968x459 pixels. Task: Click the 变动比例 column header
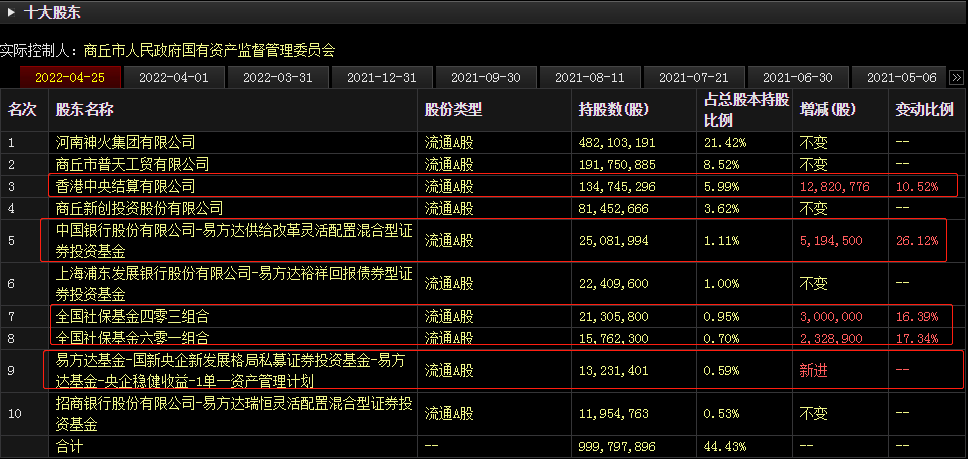(x=925, y=110)
